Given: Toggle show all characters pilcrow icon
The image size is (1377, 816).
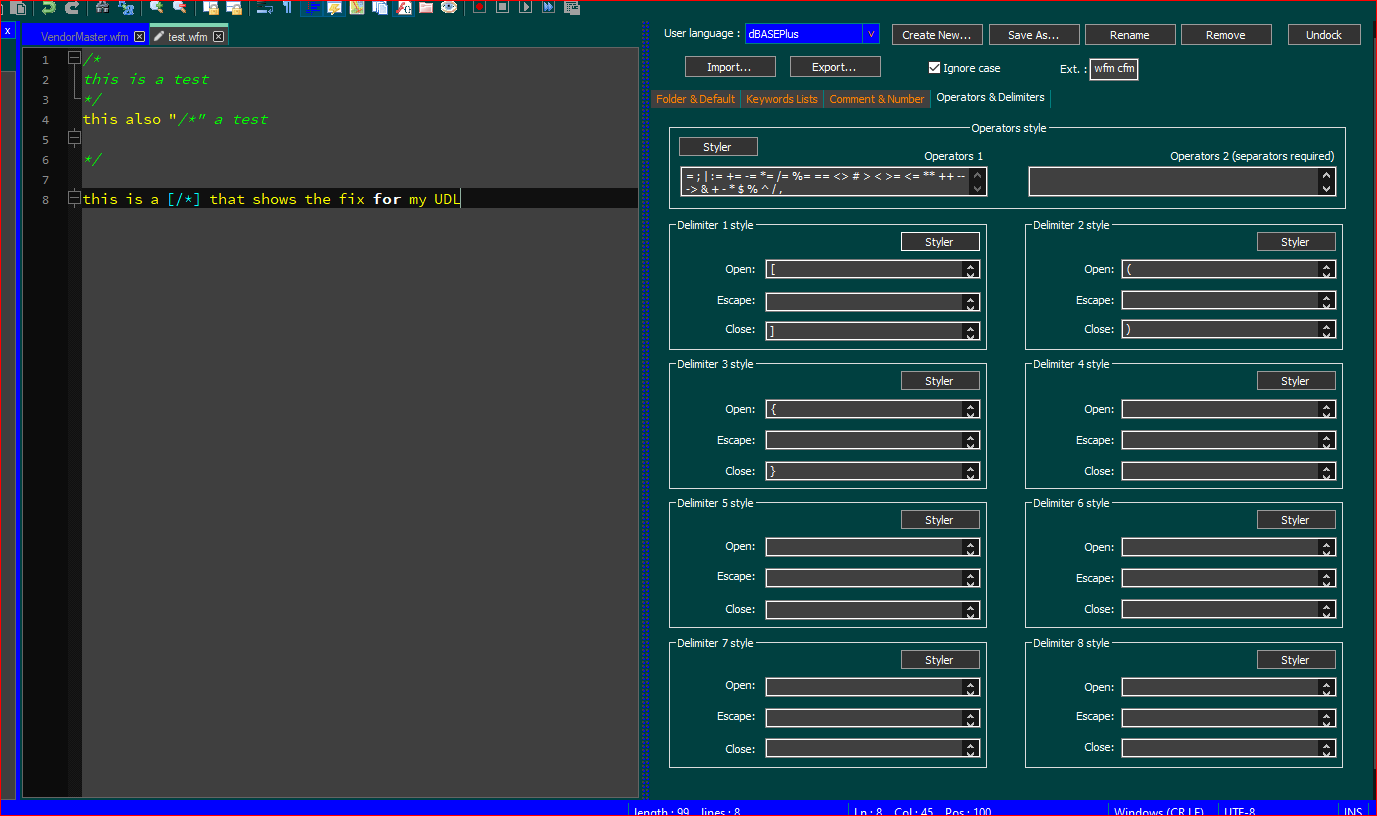Looking at the screenshot, I should click(x=288, y=7).
